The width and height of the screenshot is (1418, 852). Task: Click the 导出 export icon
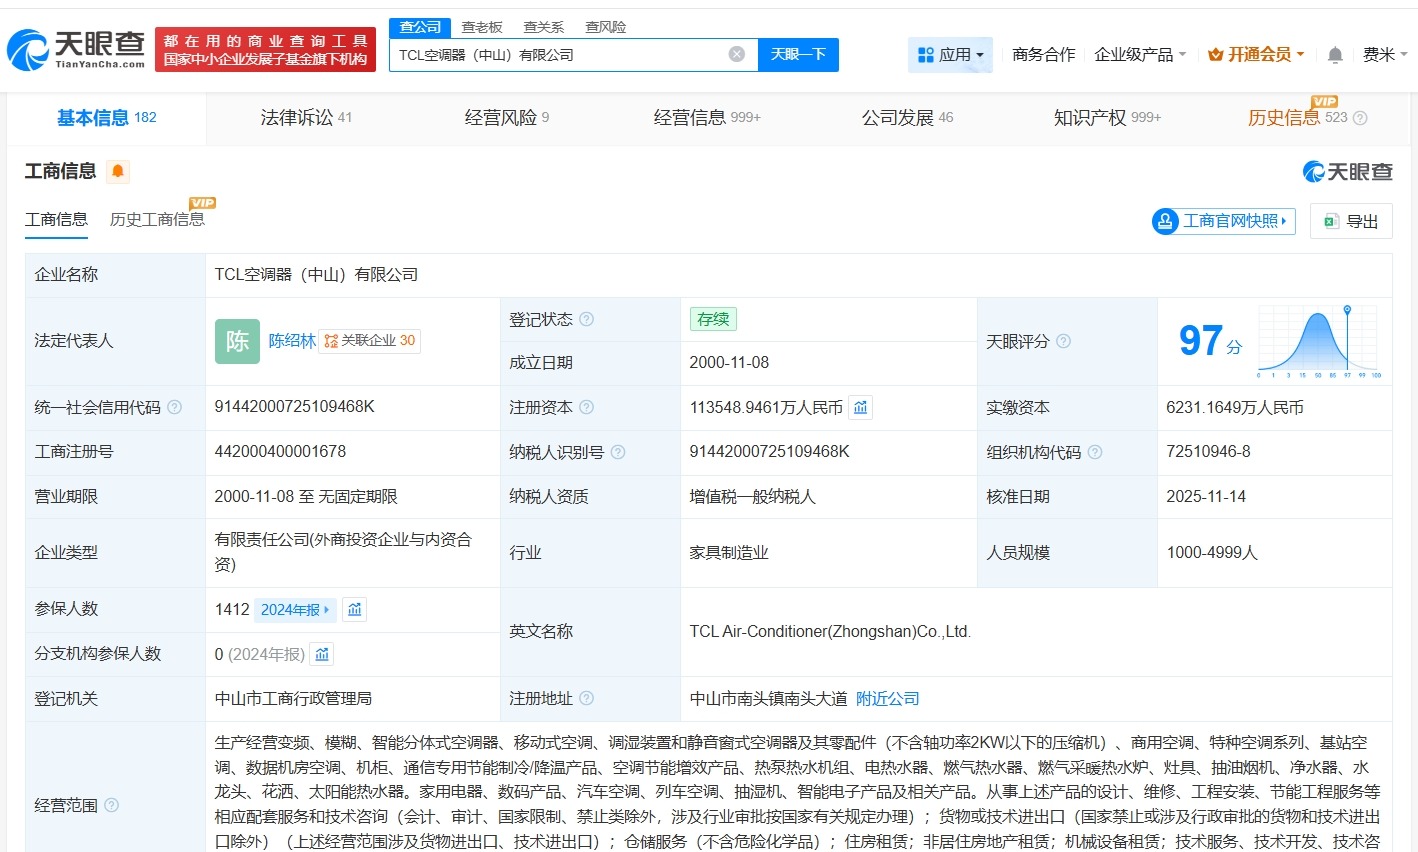[1331, 221]
